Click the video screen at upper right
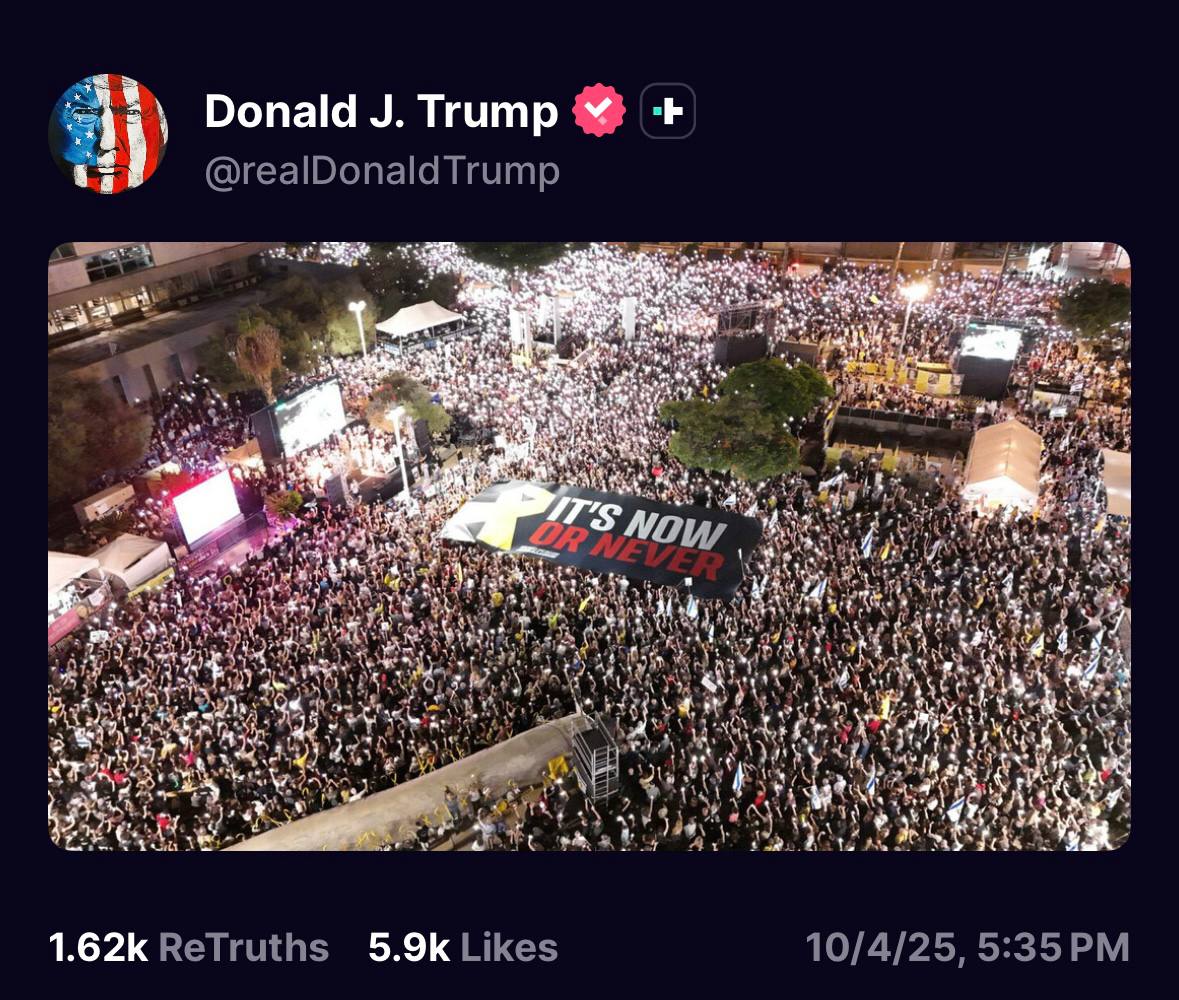Viewport: 1179px width, 1000px height. (x=990, y=343)
